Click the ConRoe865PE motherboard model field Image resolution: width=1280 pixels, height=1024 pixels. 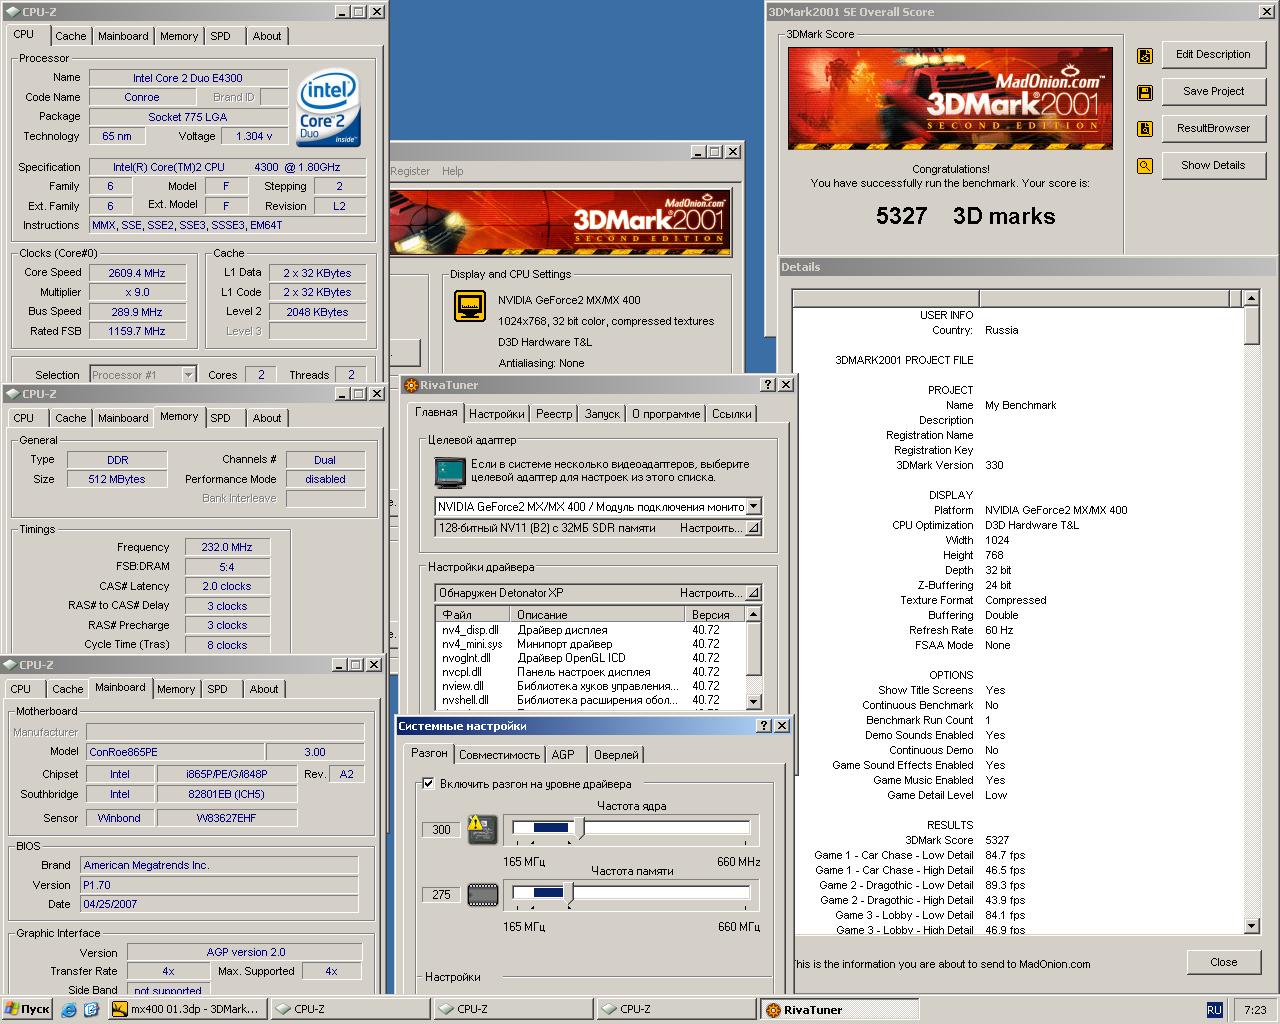[175, 752]
